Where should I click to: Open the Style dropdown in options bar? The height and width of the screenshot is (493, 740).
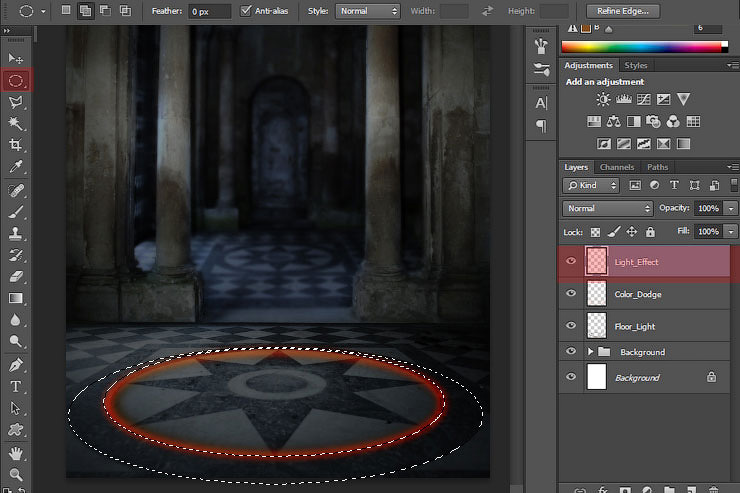coord(367,11)
